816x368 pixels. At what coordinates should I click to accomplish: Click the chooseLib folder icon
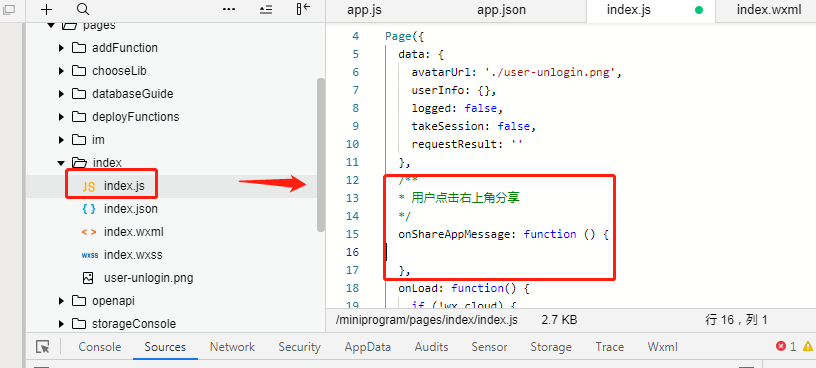pyautogui.click(x=79, y=71)
